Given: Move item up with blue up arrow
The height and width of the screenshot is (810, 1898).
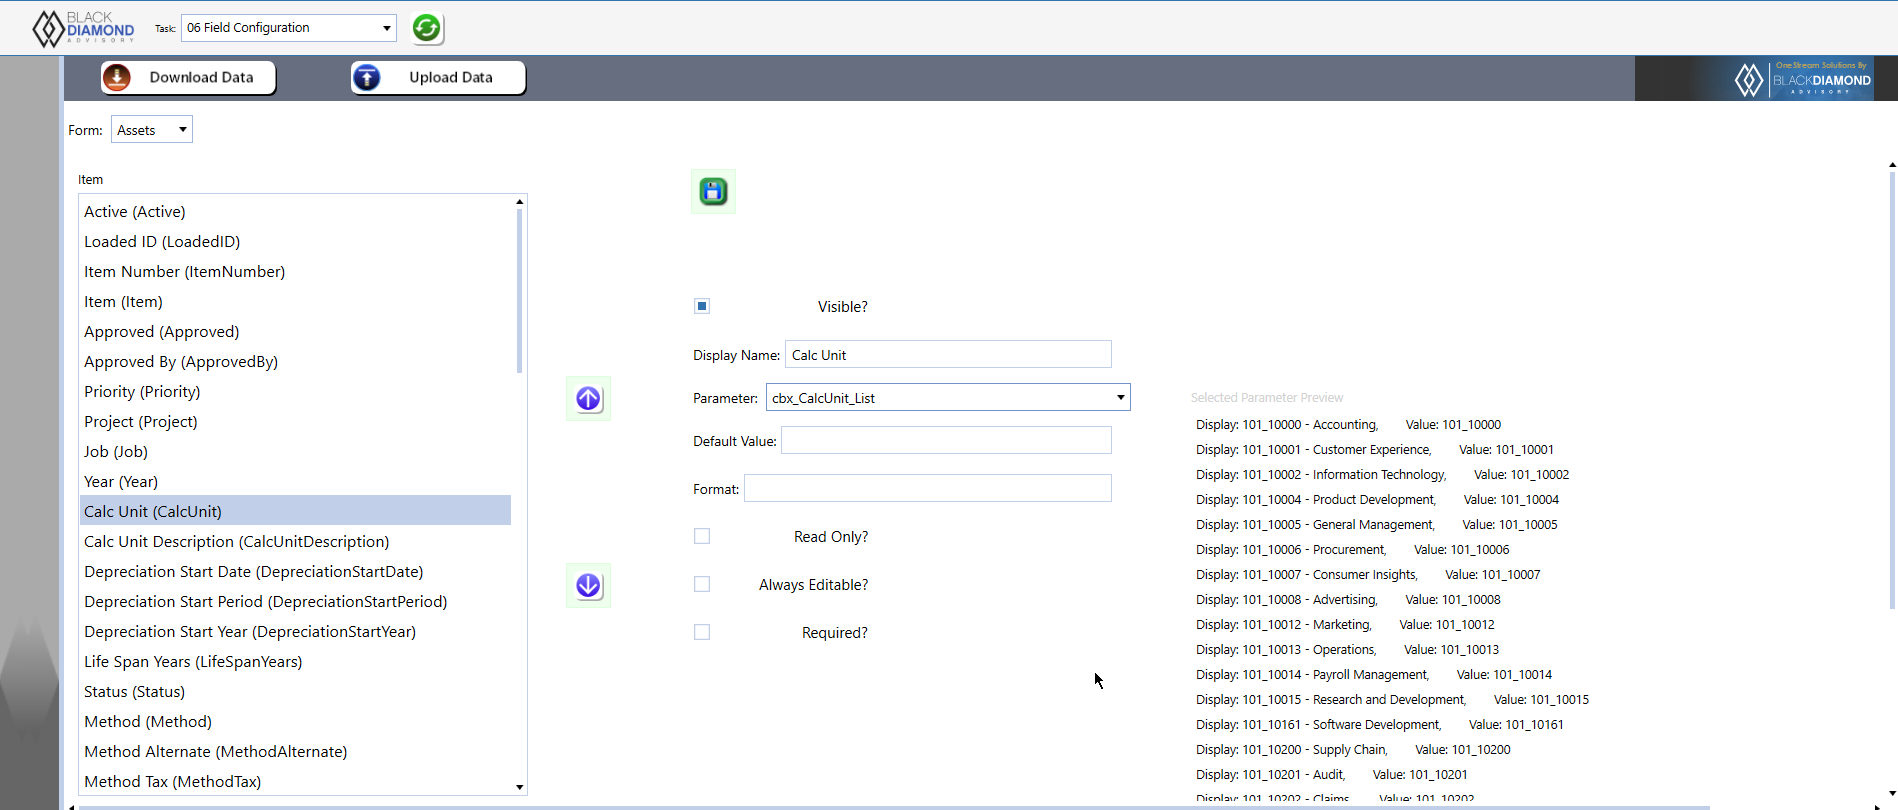Looking at the screenshot, I should click(588, 399).
